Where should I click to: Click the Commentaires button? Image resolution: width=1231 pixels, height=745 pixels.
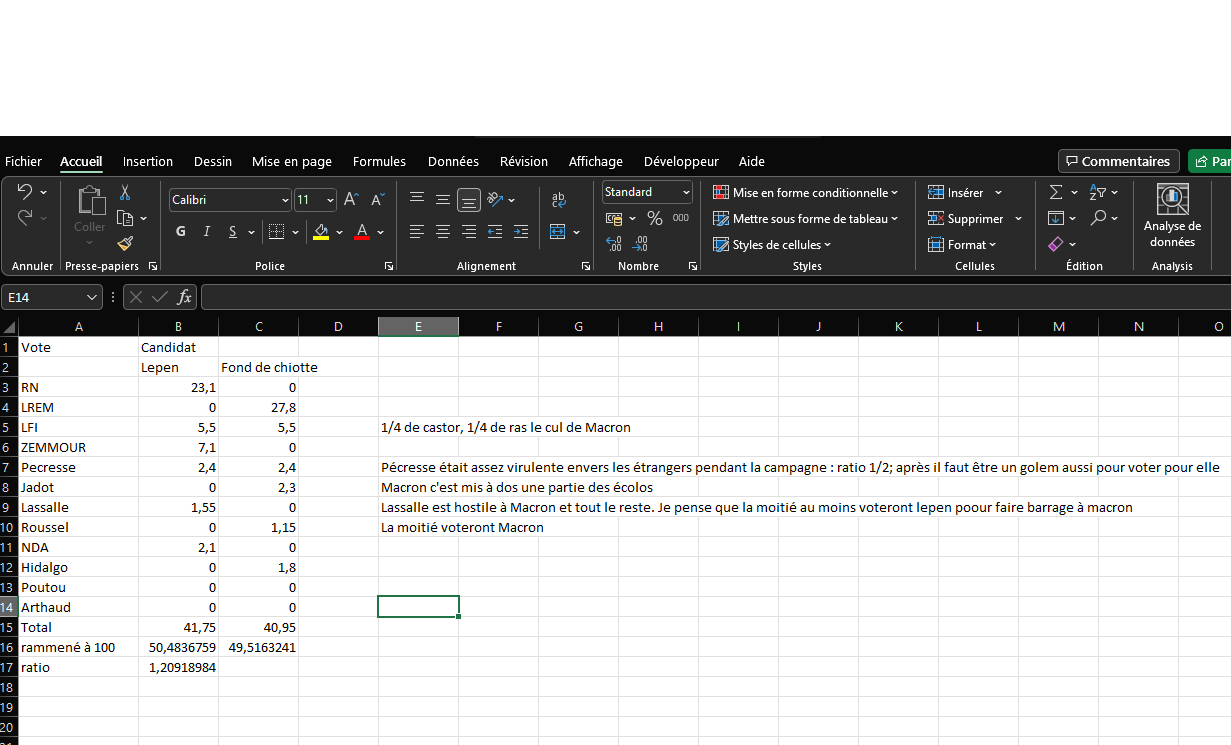click(x=1117, y=162)
